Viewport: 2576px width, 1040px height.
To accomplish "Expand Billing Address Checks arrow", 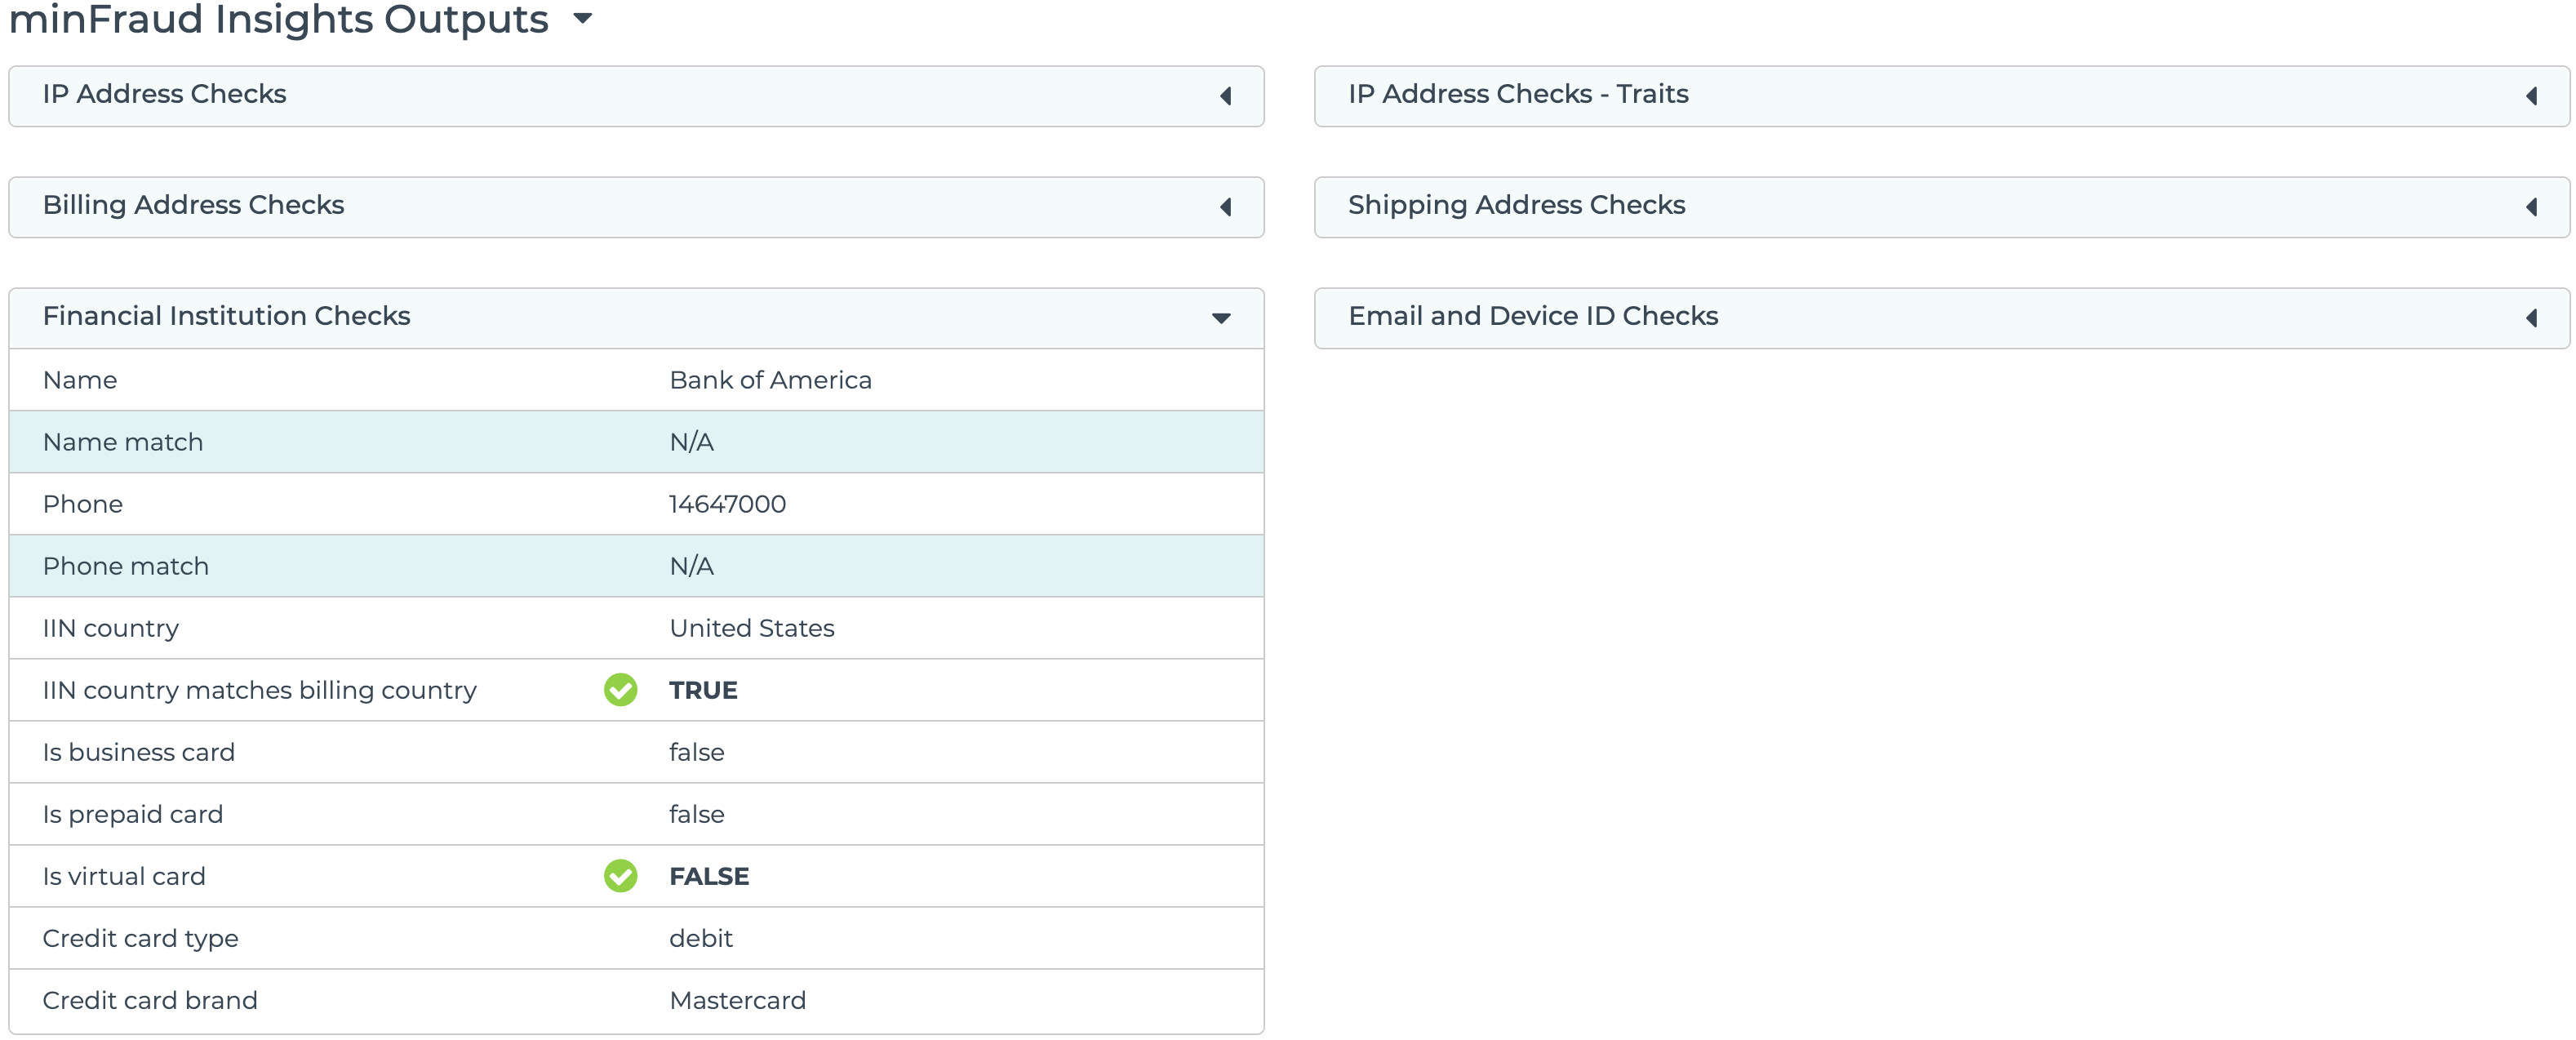I will [1225, 207].
